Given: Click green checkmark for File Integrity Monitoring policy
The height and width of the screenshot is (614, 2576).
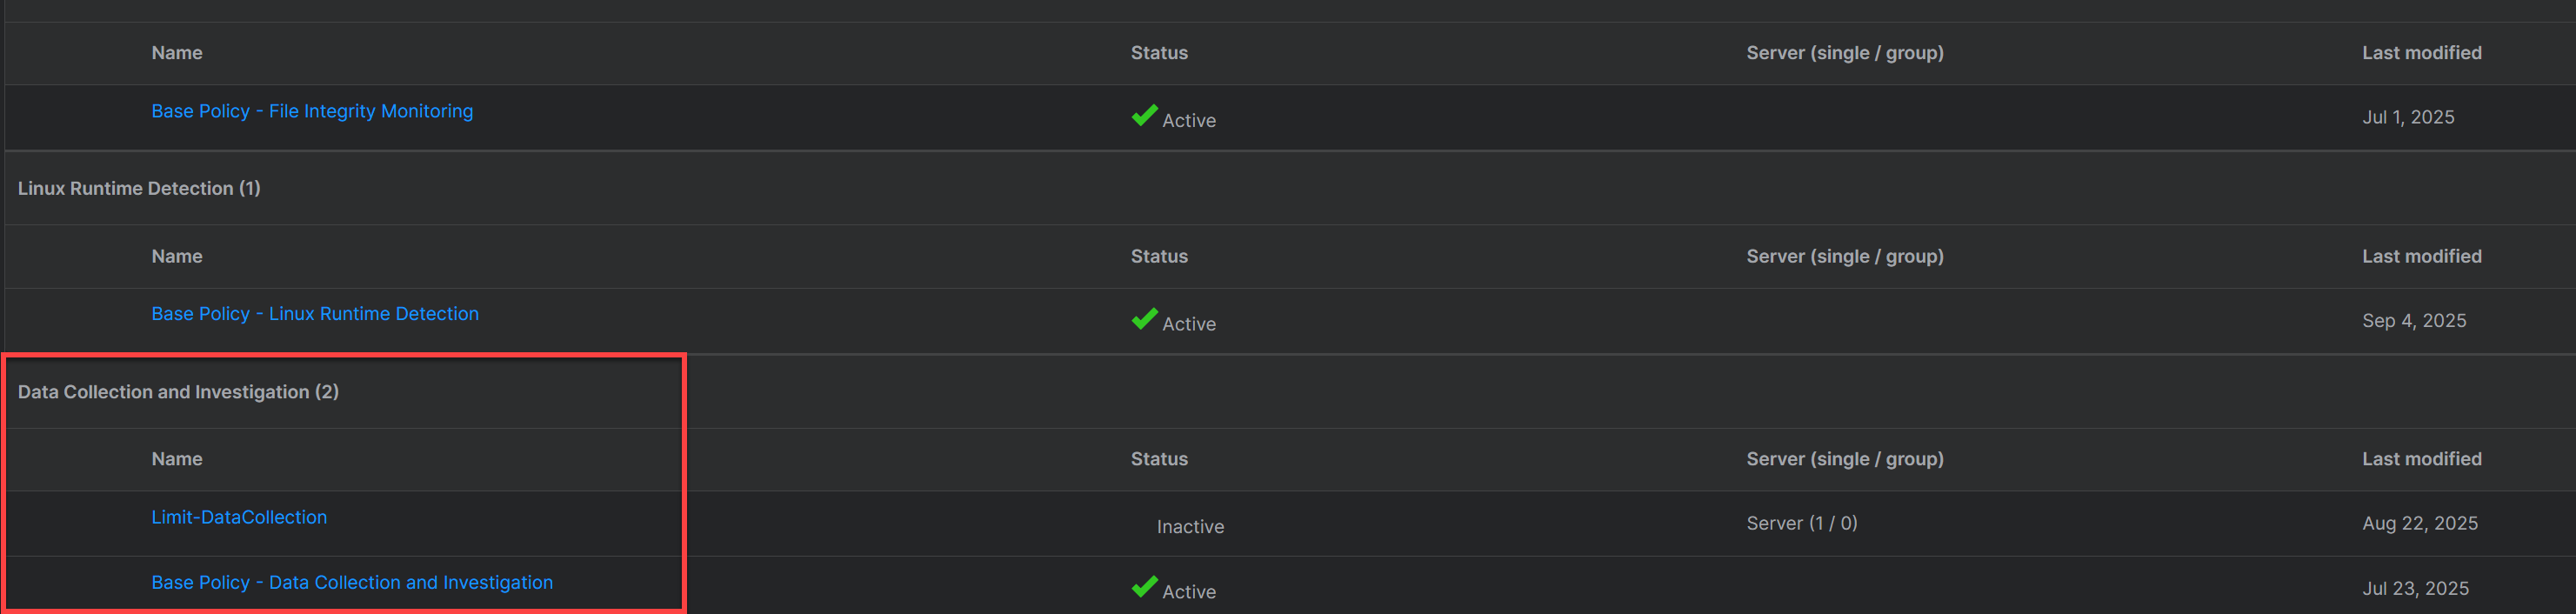Looking at the screenshot, I should [x=1144, y=116].
